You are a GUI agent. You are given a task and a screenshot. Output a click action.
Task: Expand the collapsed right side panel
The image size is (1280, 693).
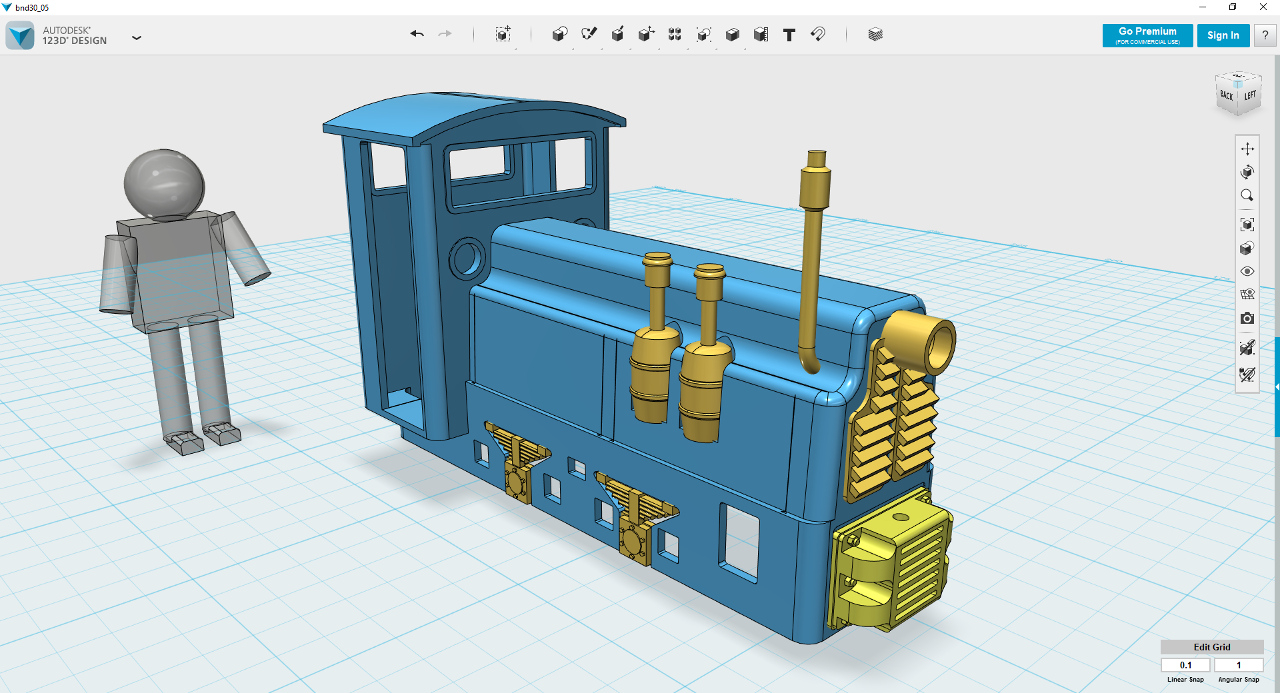[1277, 387]
